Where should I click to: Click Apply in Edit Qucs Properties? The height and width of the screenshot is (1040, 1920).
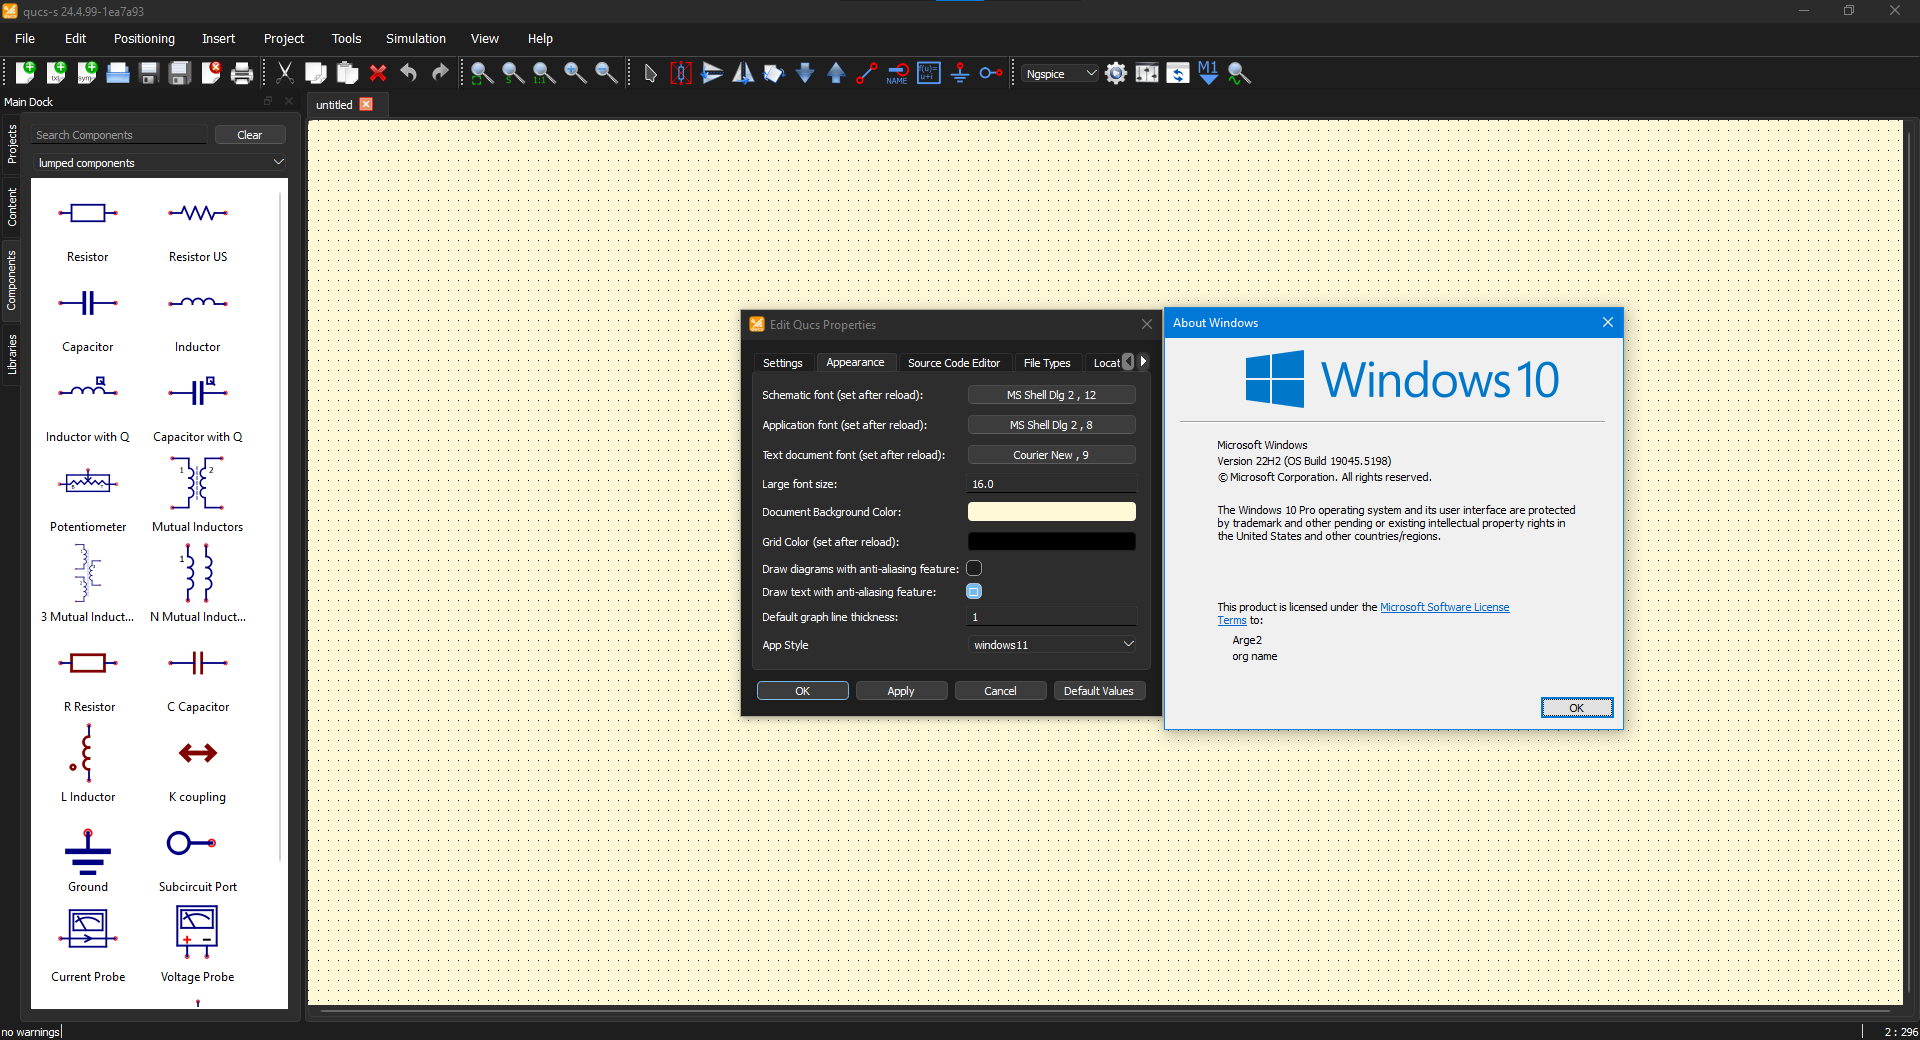[901, 691]
